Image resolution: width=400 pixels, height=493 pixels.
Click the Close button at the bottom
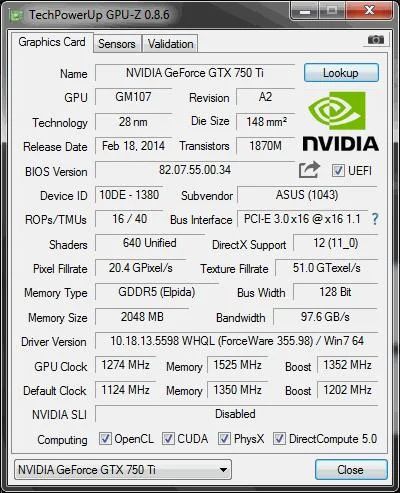(x=351, y=470)
